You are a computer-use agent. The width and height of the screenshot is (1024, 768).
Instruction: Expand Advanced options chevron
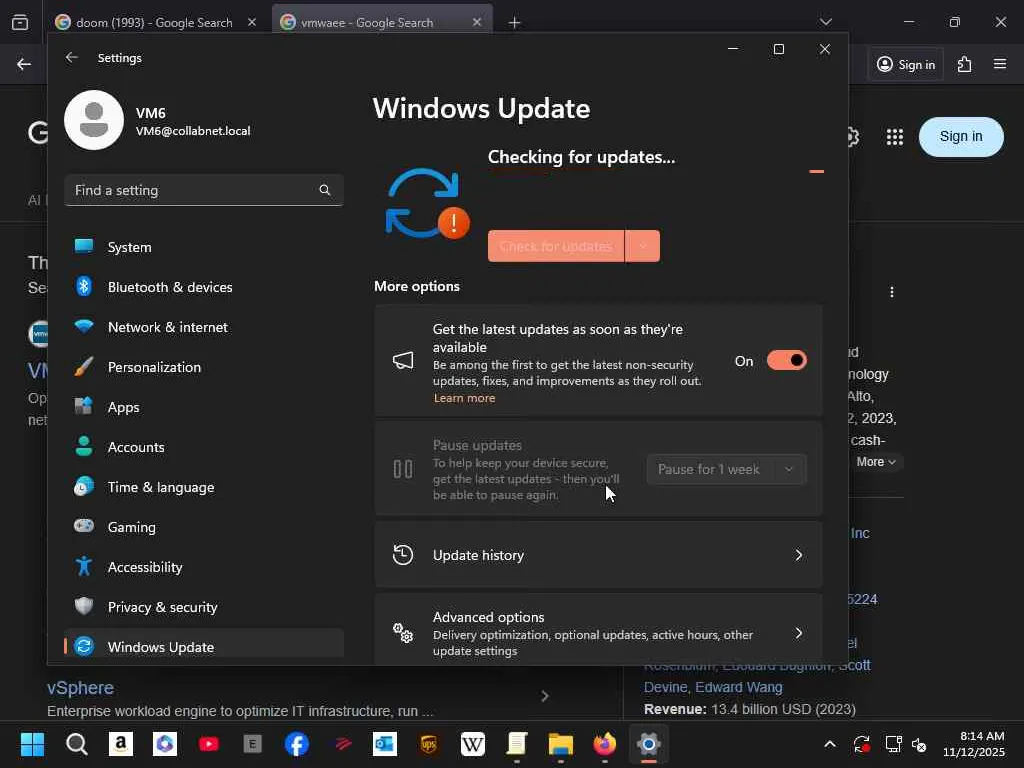click(798, 633)
